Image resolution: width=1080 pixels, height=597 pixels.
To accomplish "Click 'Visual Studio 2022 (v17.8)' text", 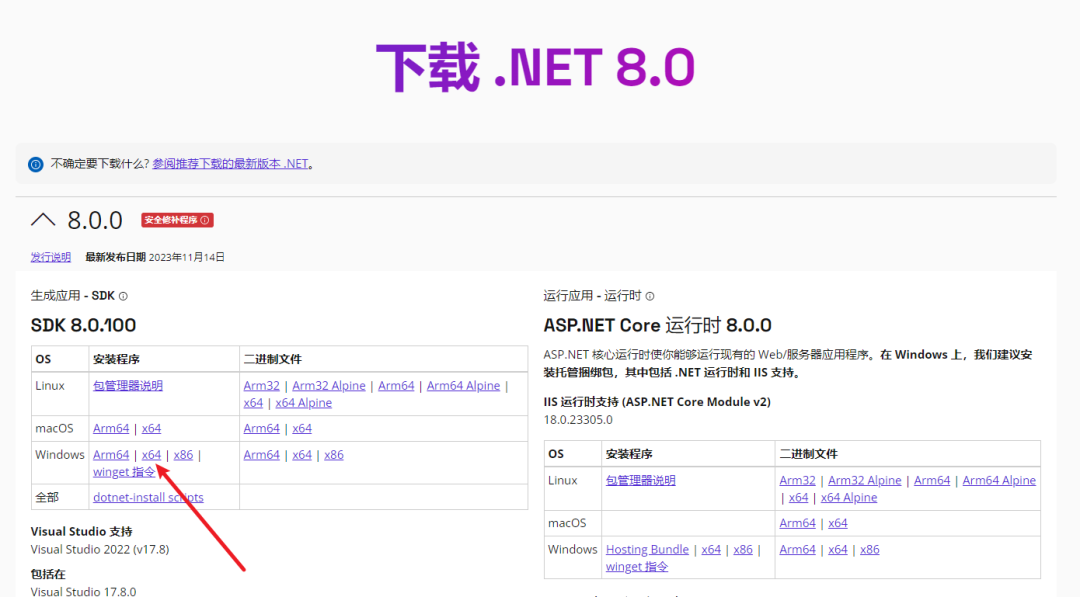I will [x=100, y=549].
